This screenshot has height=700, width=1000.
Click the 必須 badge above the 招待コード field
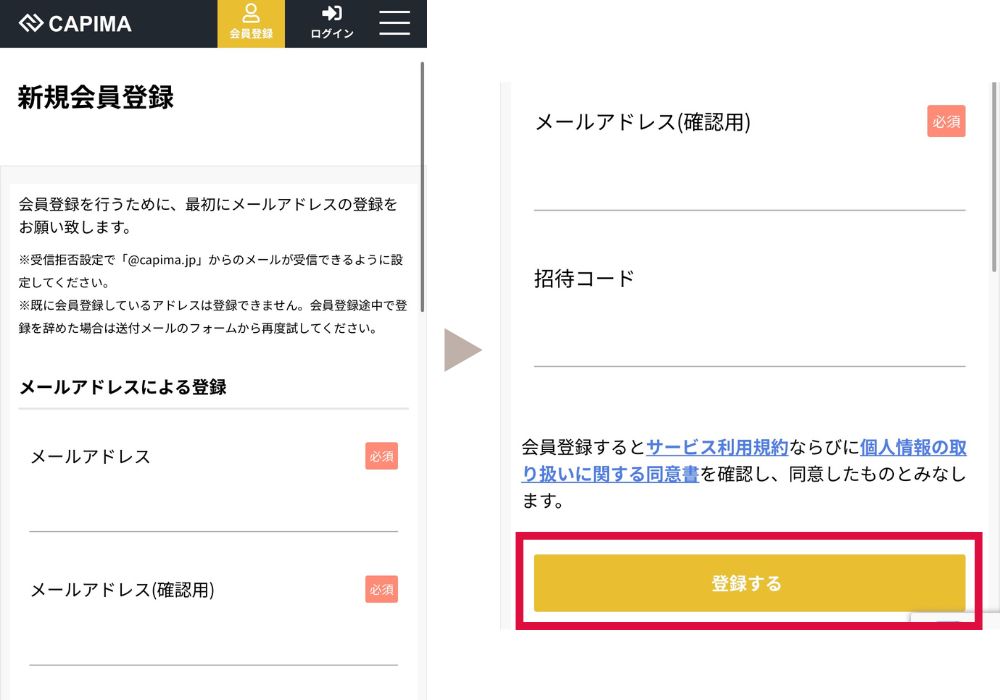pos(946,121)
